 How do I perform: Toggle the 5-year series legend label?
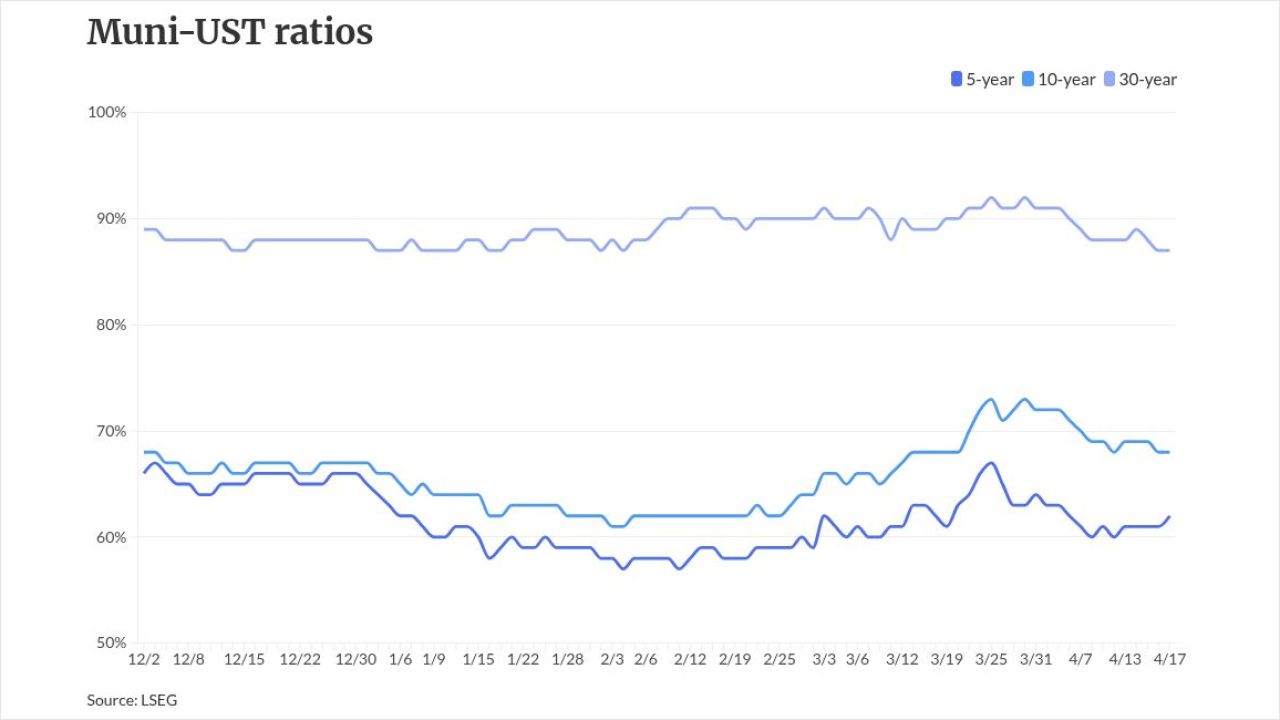[x=990, y=79]
